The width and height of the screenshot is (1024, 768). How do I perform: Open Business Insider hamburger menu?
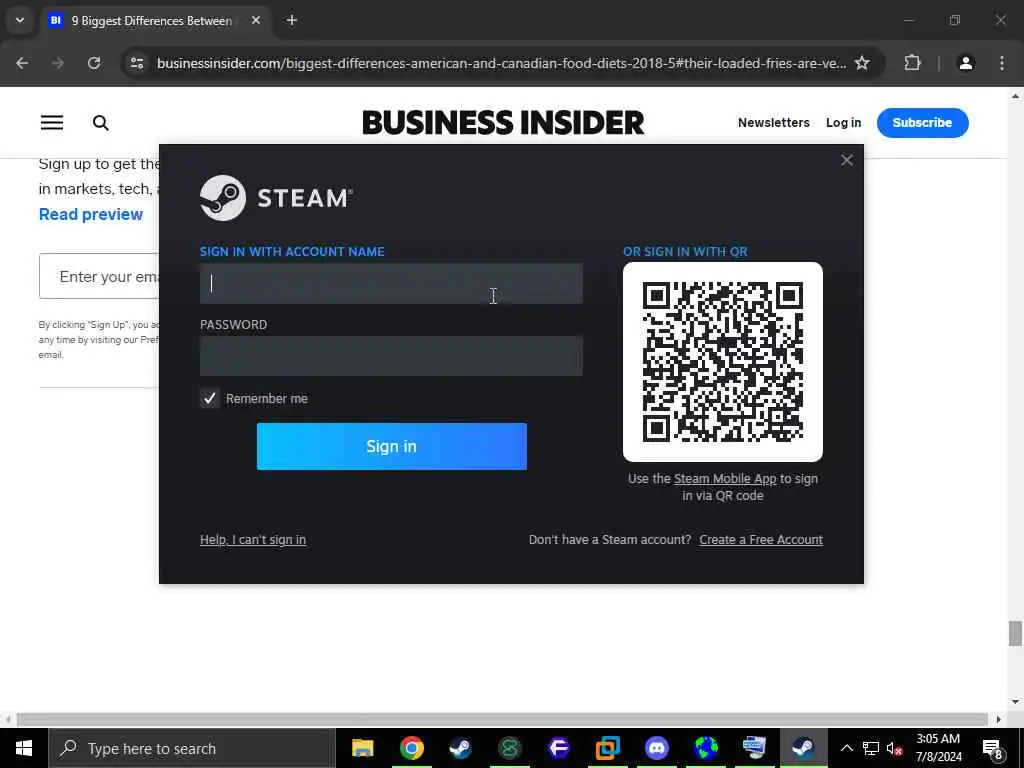click(x=52, y=123)
